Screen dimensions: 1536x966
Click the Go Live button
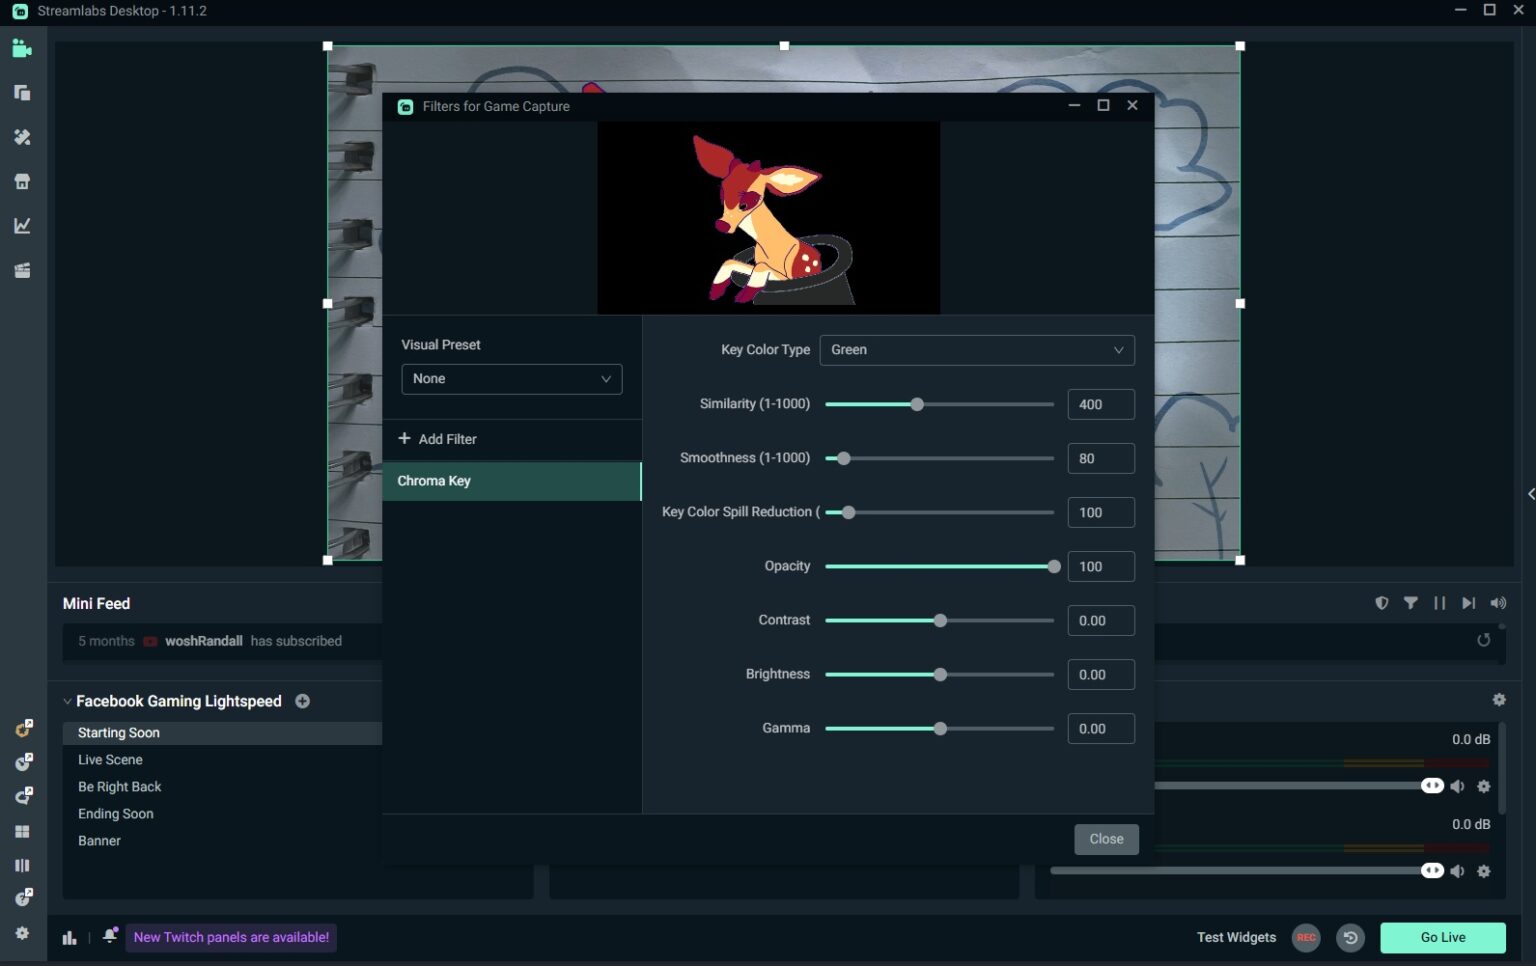tap(1442, 937)
